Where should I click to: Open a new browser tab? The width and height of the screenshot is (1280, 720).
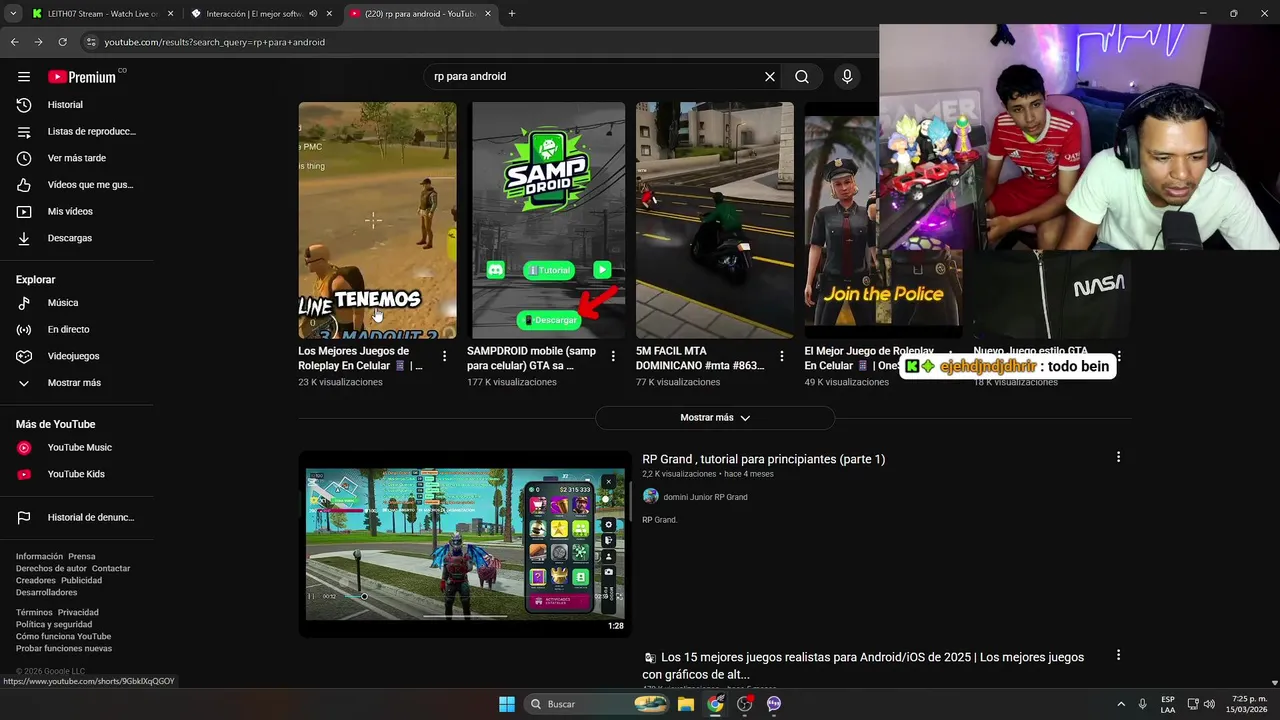(x=512, y=14)
